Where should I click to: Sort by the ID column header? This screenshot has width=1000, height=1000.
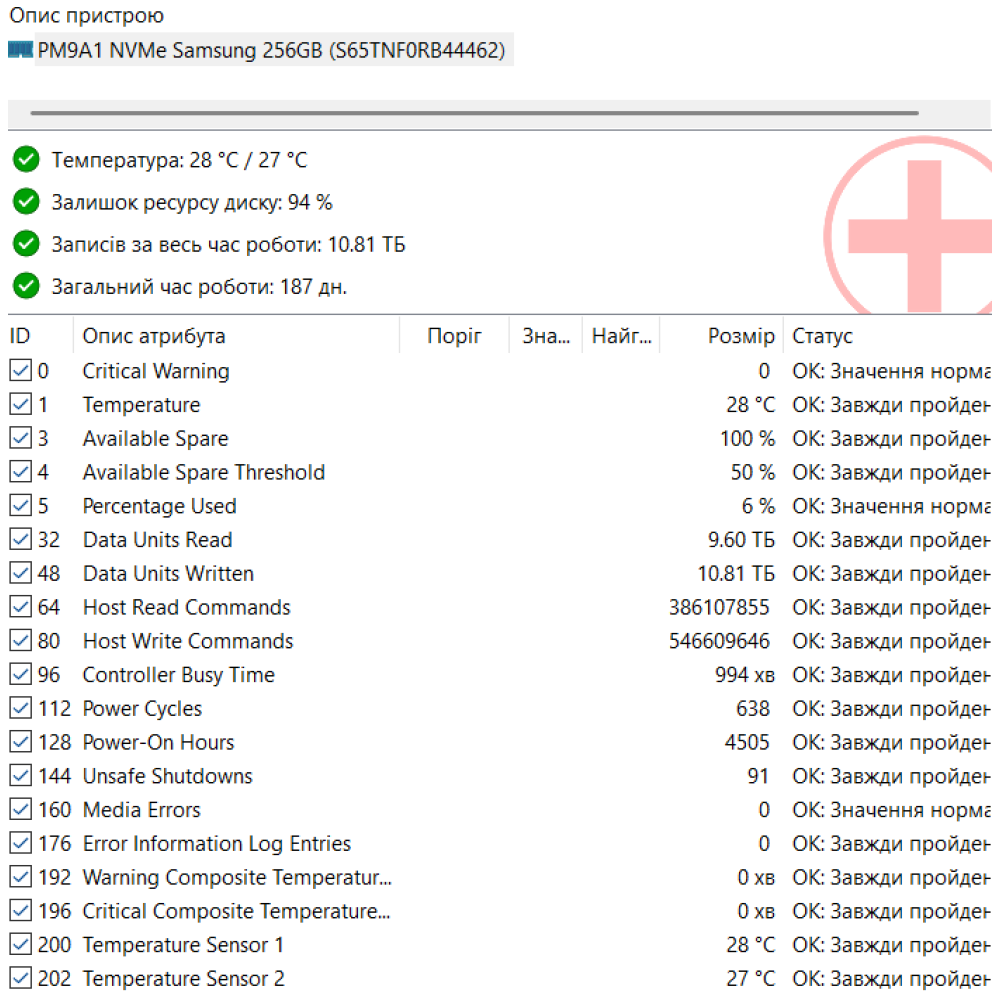pos(20,337)
